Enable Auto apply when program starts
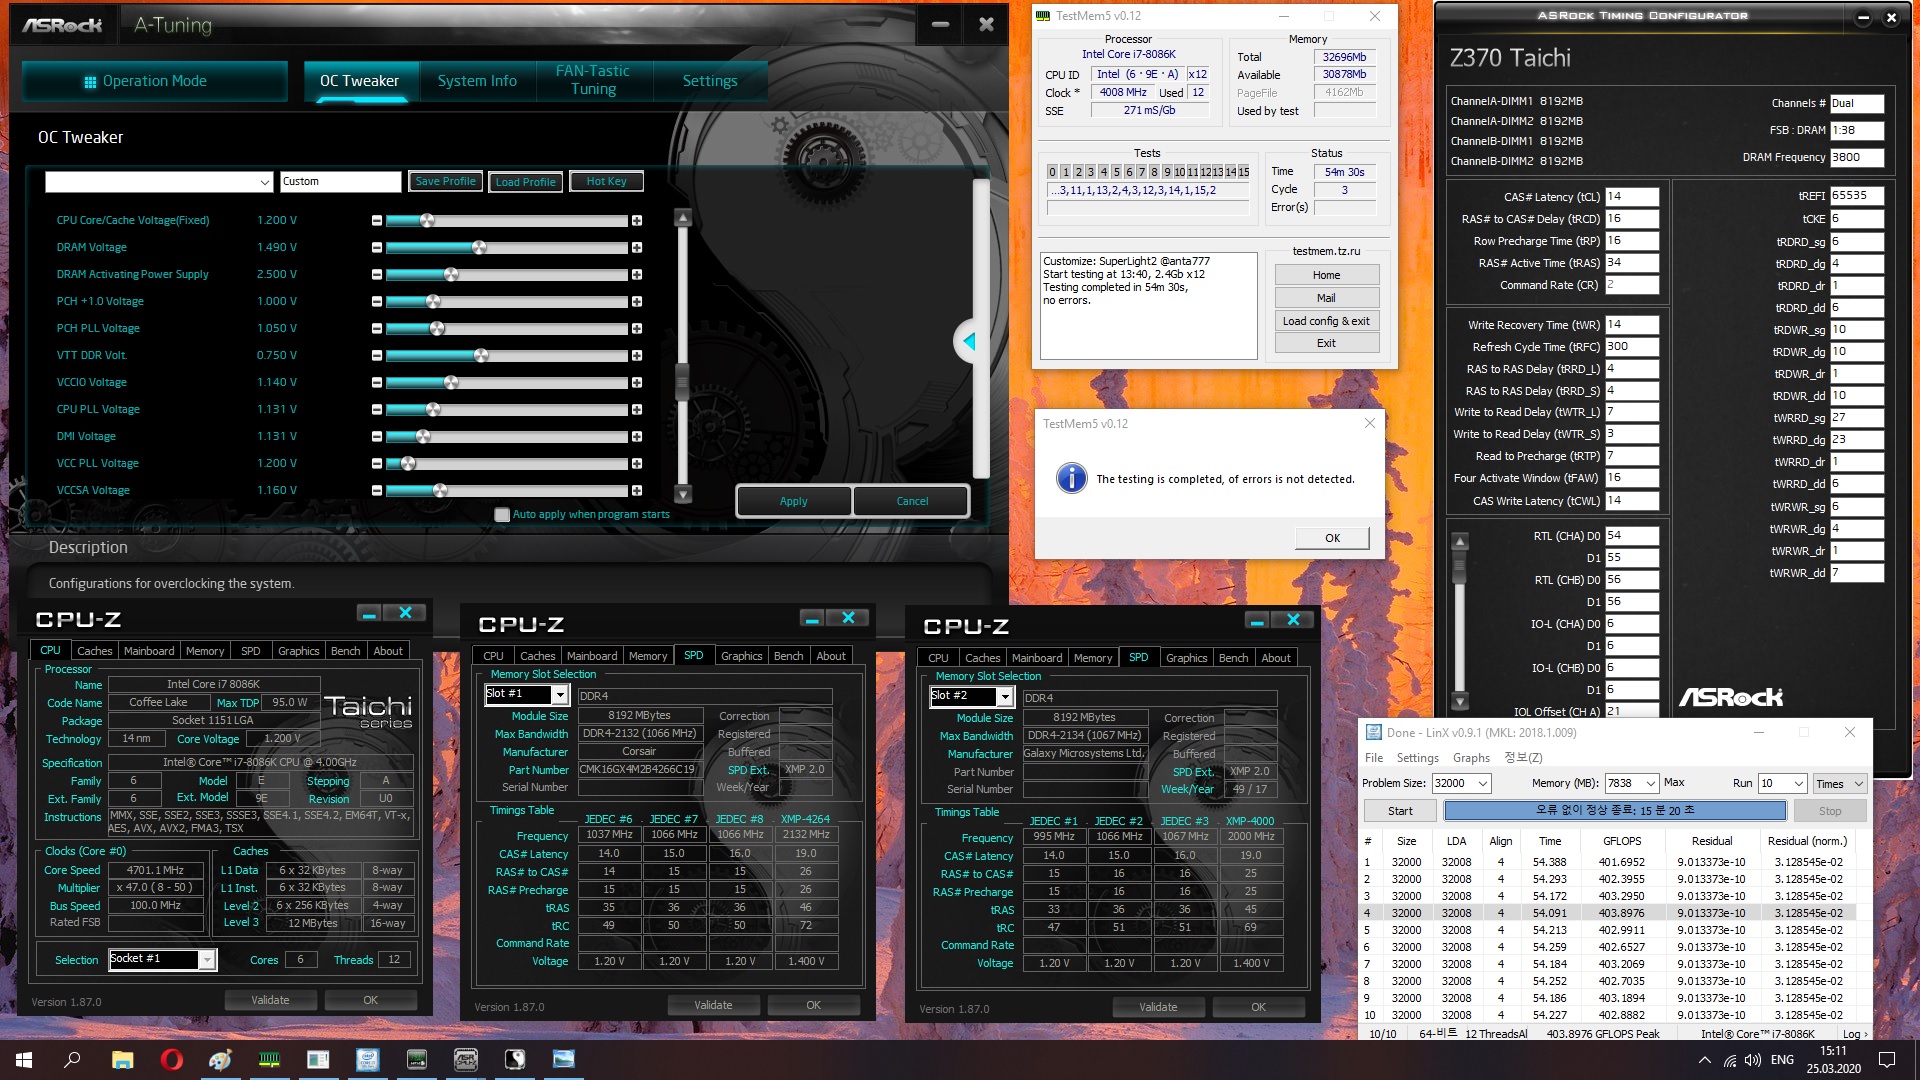The image size is (1920, 1080). click(502, 514)
